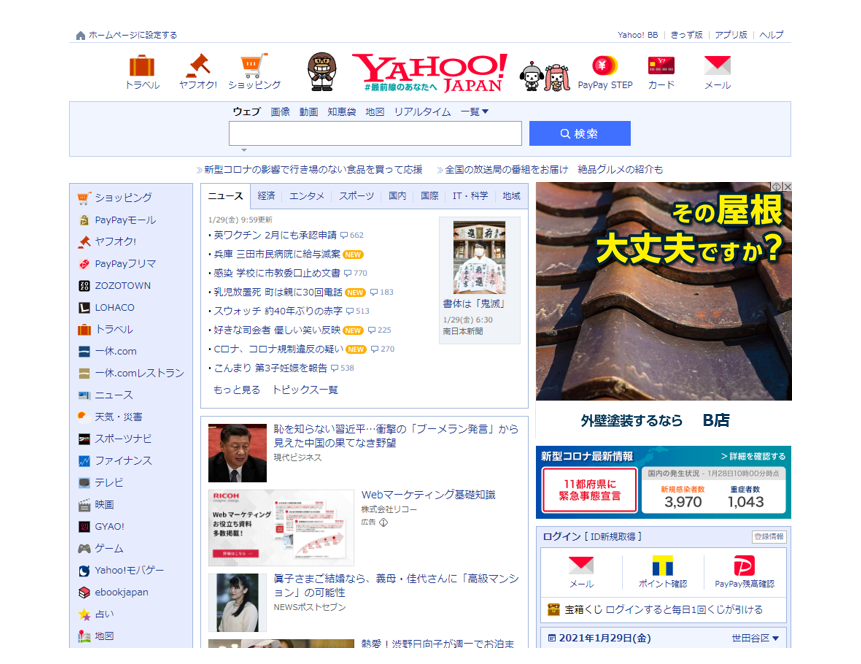Click the PayPay残高確認 icon
Viewport: 861px width, 664px height.
pyautogui.click(x=744, y=565)
